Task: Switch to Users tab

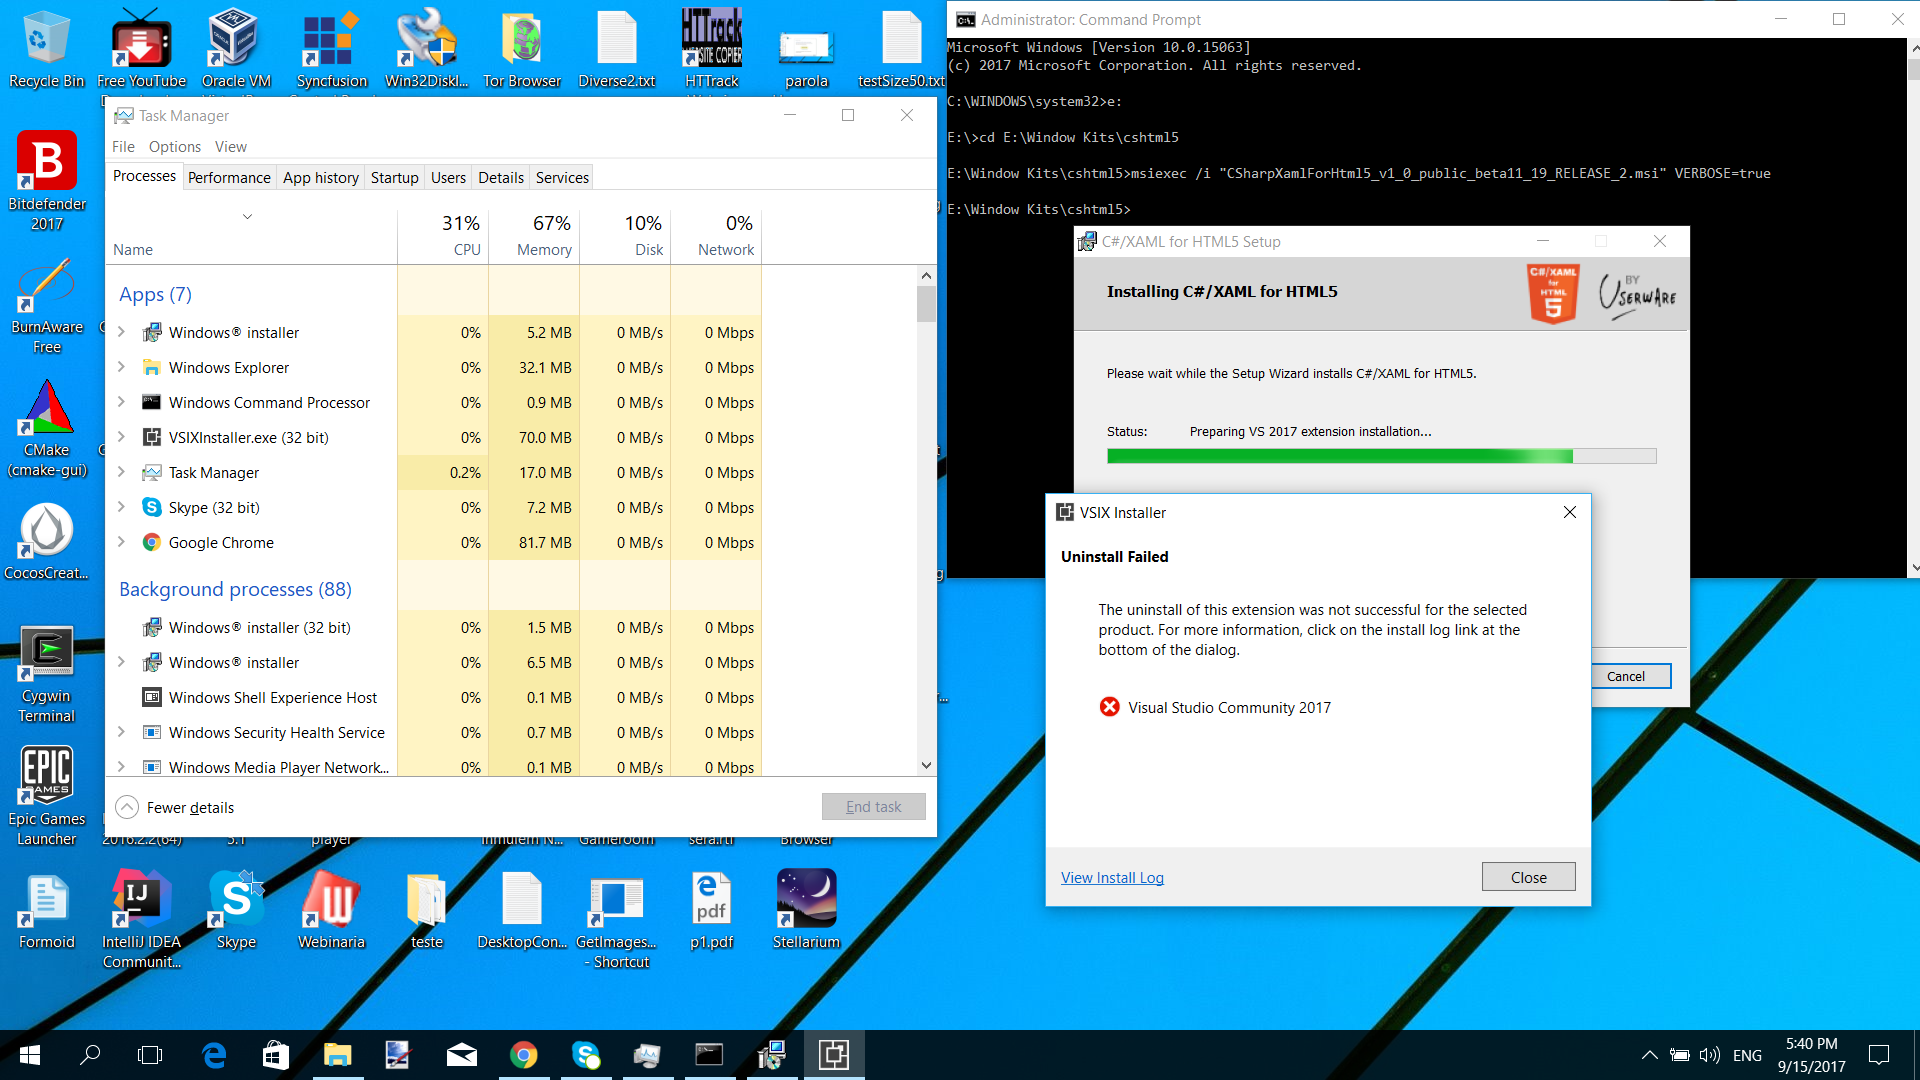Action: 448,177
